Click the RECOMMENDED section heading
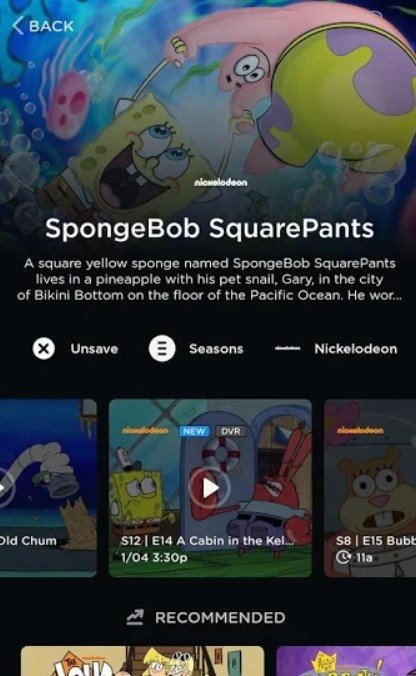 click(220, 618)
